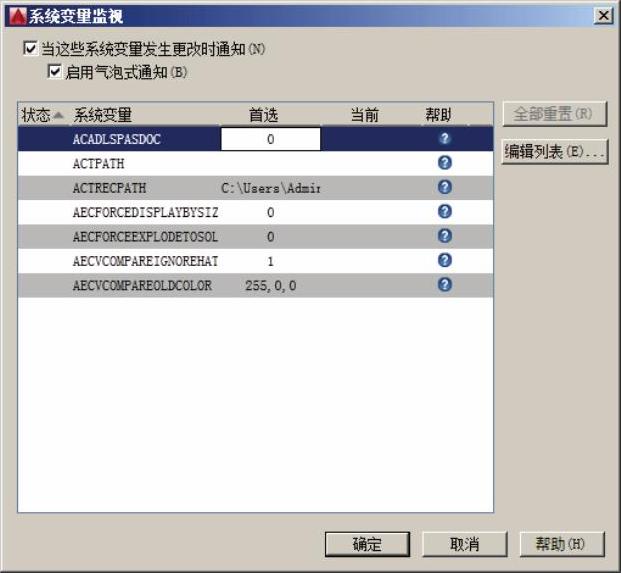Open help icon for AECFORCEDISPLAYBYSIZ
The width and height of the screenshot is (621, 573).
[445, 211]
